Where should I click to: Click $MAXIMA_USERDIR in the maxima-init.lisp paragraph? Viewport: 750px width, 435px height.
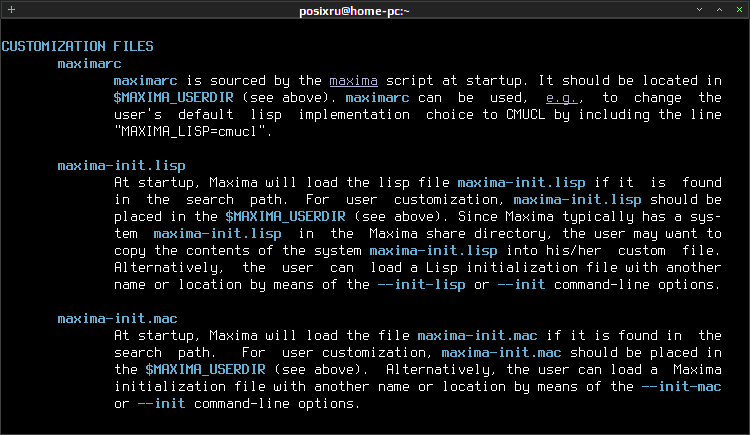coord(286,216)
